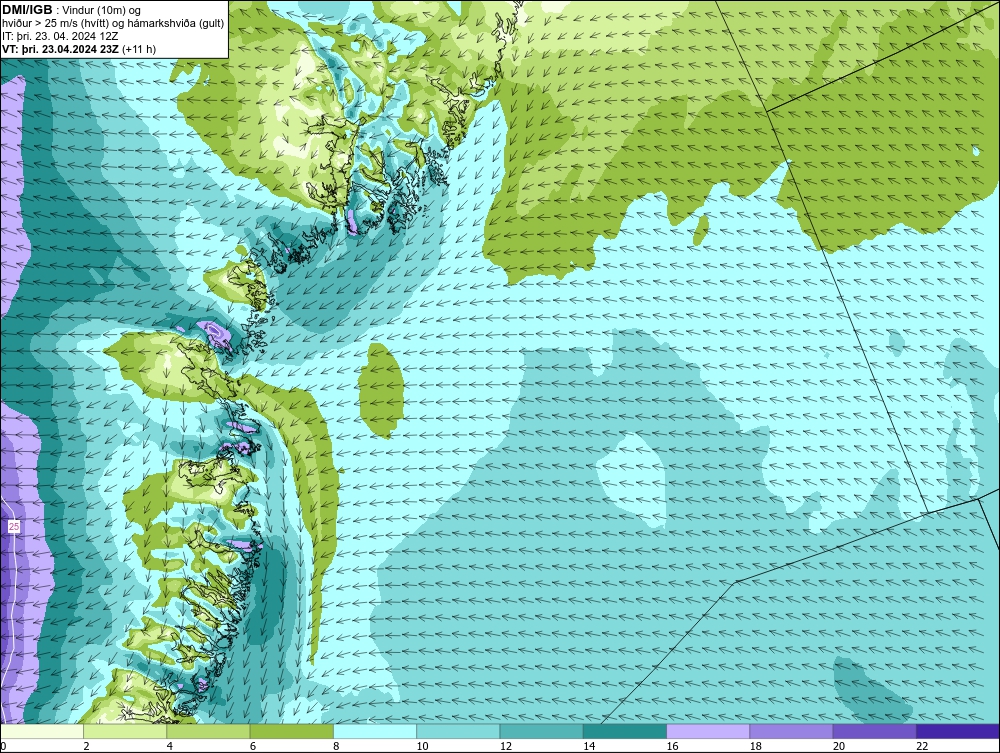The height and width of the screenshot is (753, 1000).
Task: Click the legend scale label "10"
Action: click(x=422, y=746)
